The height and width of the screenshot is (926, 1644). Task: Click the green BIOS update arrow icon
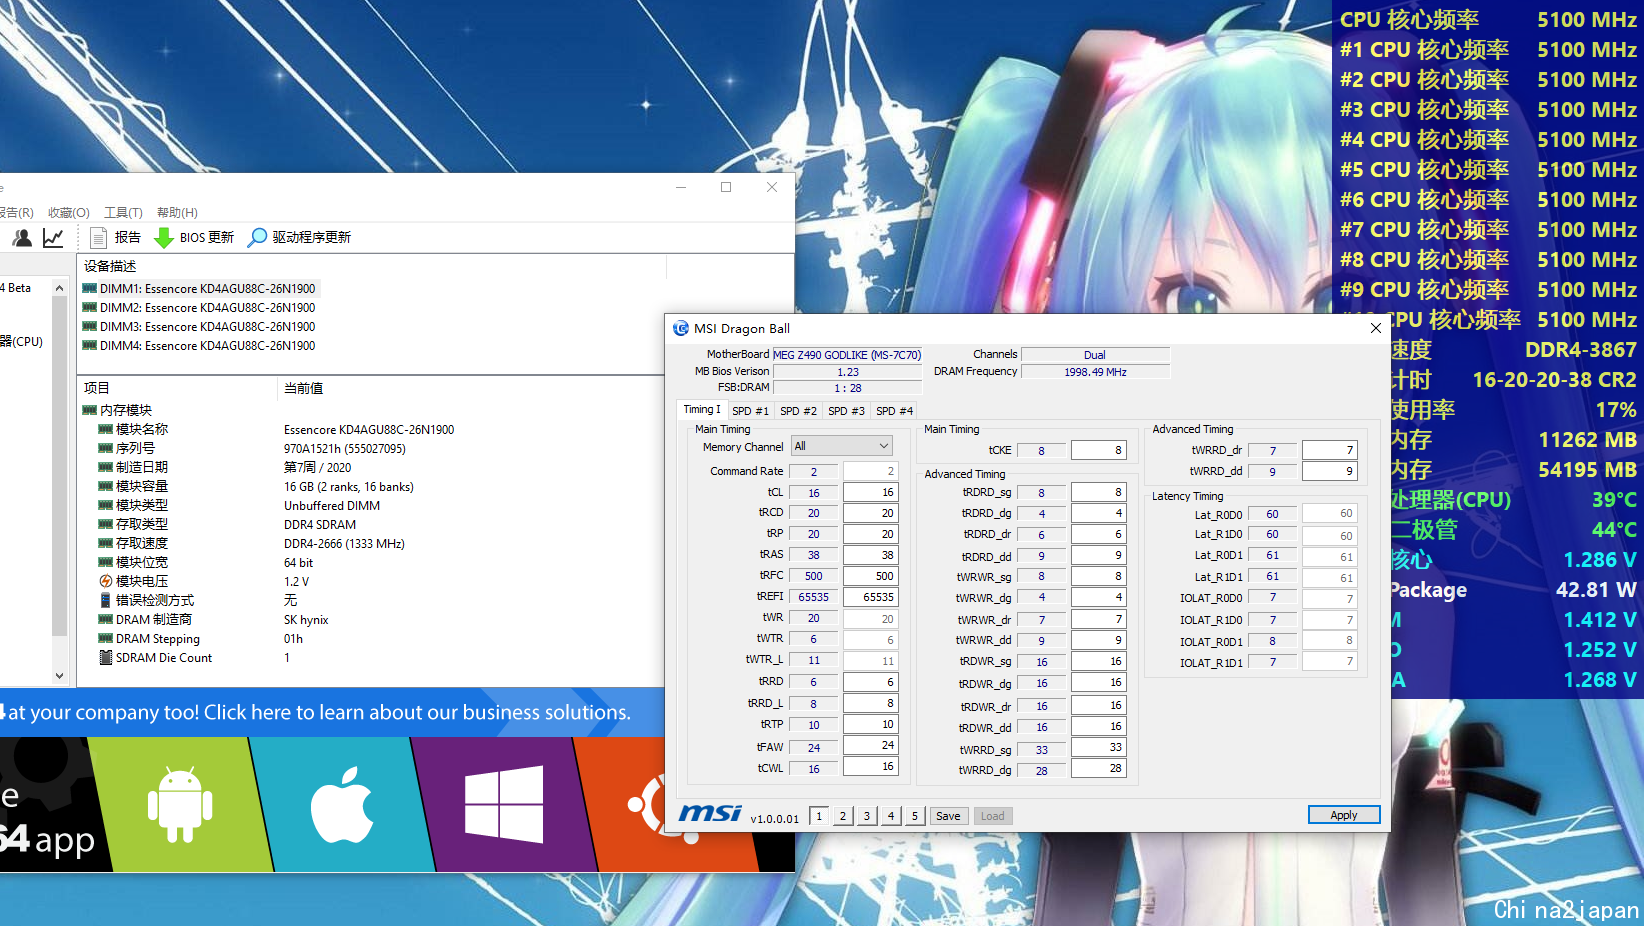tap(164, 237)
